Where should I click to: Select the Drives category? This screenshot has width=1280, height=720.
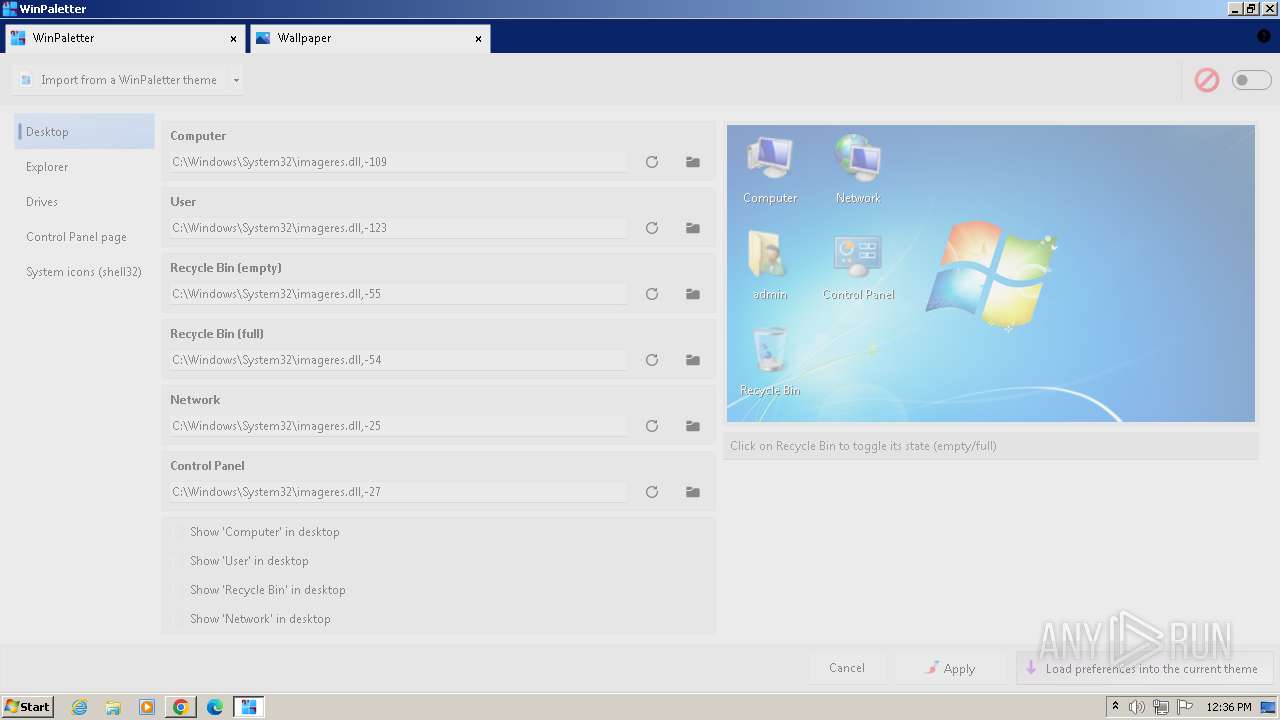(x=85, y=202)
